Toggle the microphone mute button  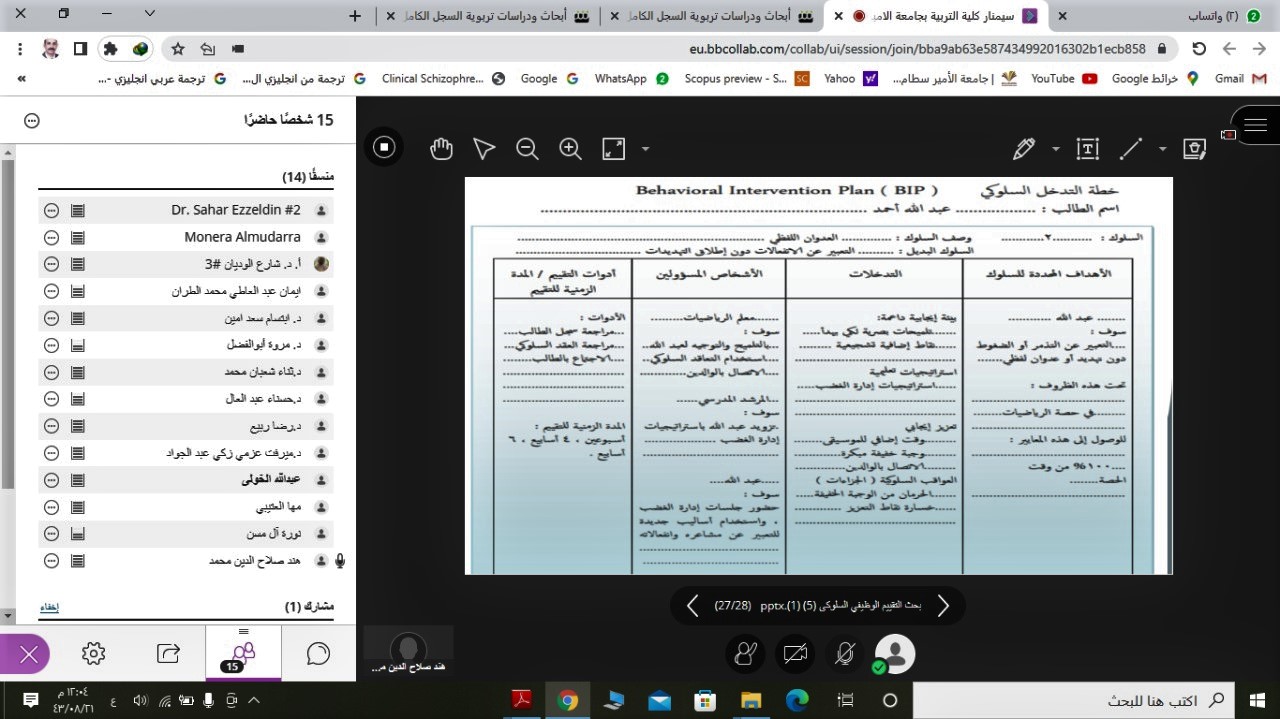click(x=845, y=654)
